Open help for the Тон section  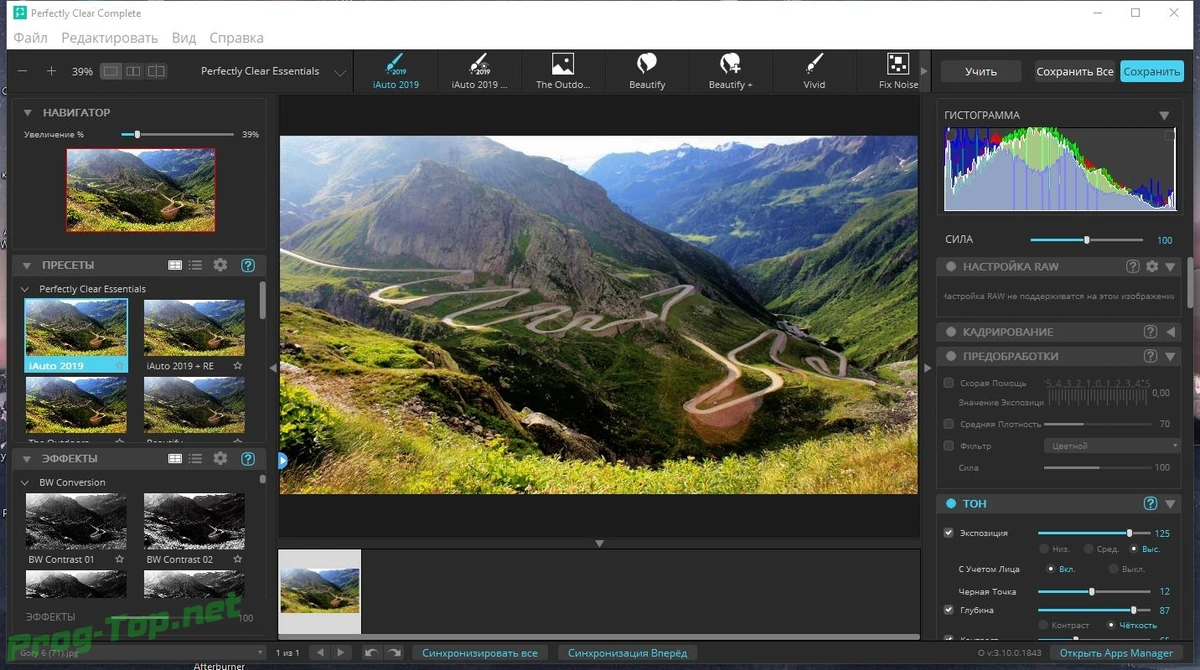[x=1150, y=503]
